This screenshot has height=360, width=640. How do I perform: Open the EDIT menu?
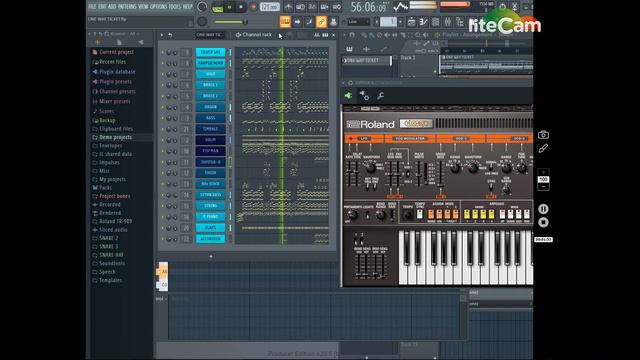[102, 7]
